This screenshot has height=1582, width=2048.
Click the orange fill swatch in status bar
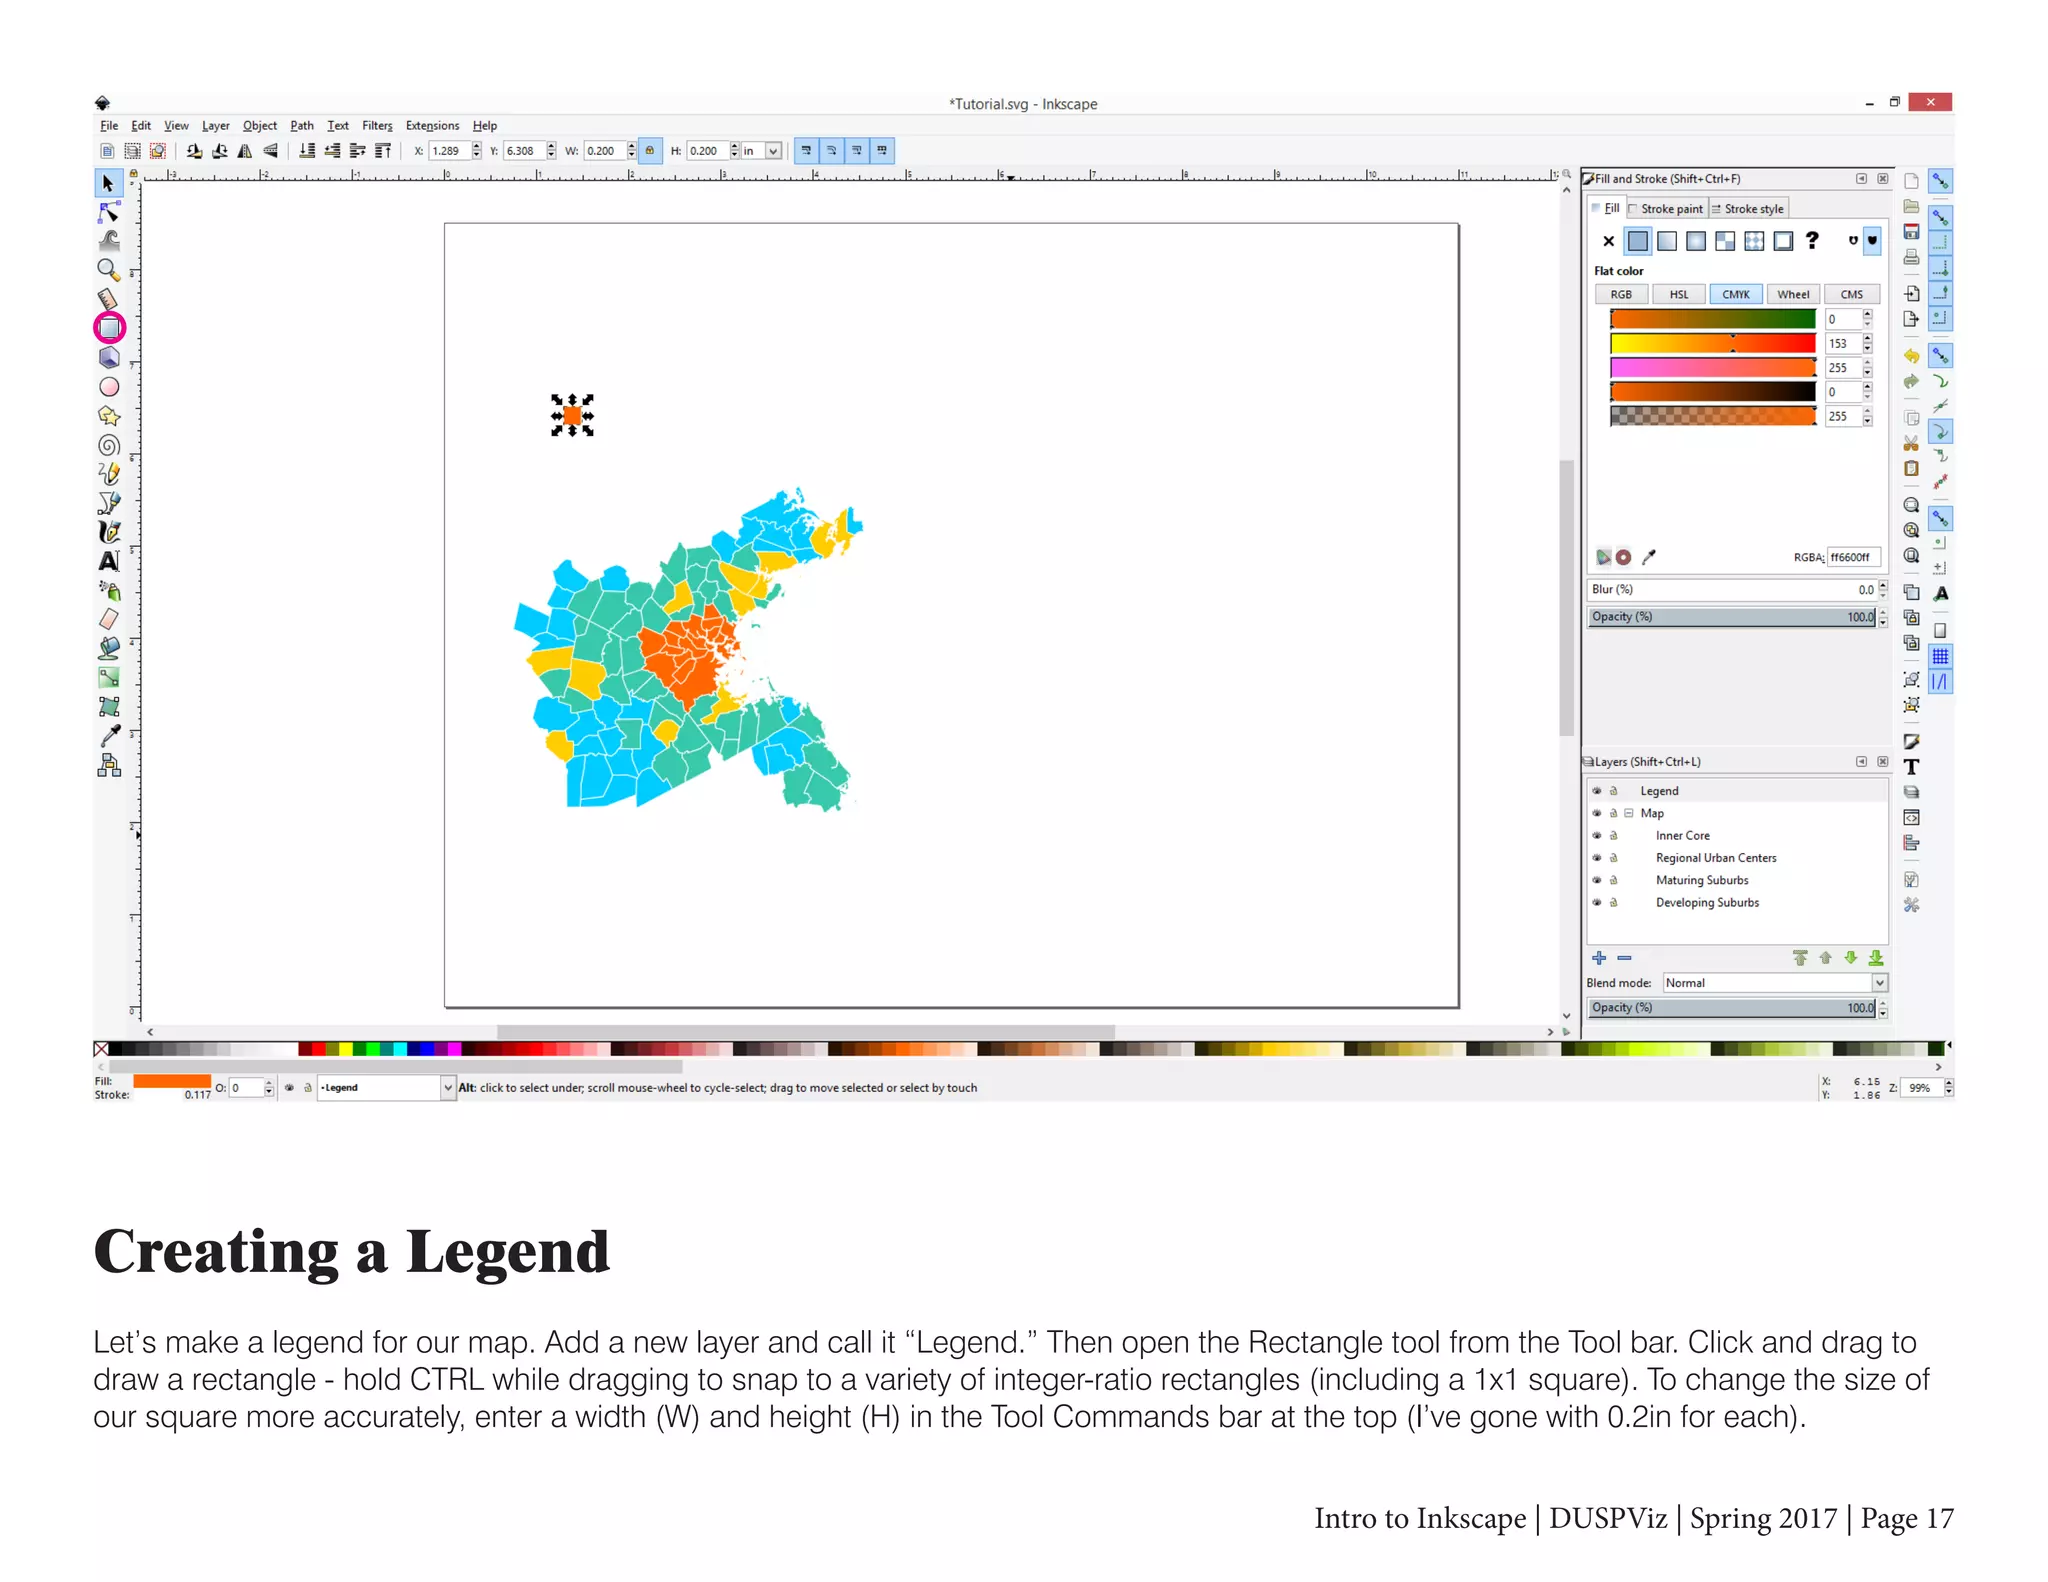coord(171,1081)
